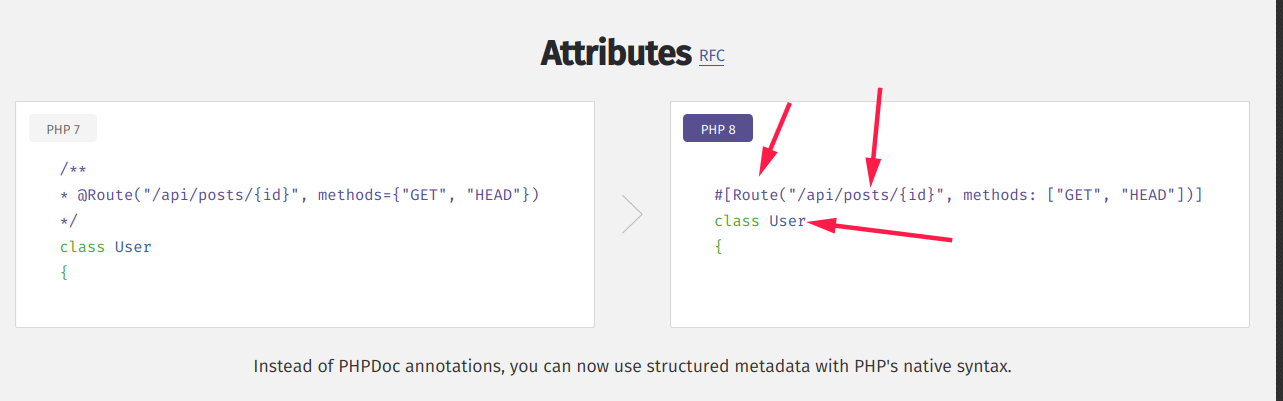
Task: Click the Attributes heading text
Action: pos(615,52)
